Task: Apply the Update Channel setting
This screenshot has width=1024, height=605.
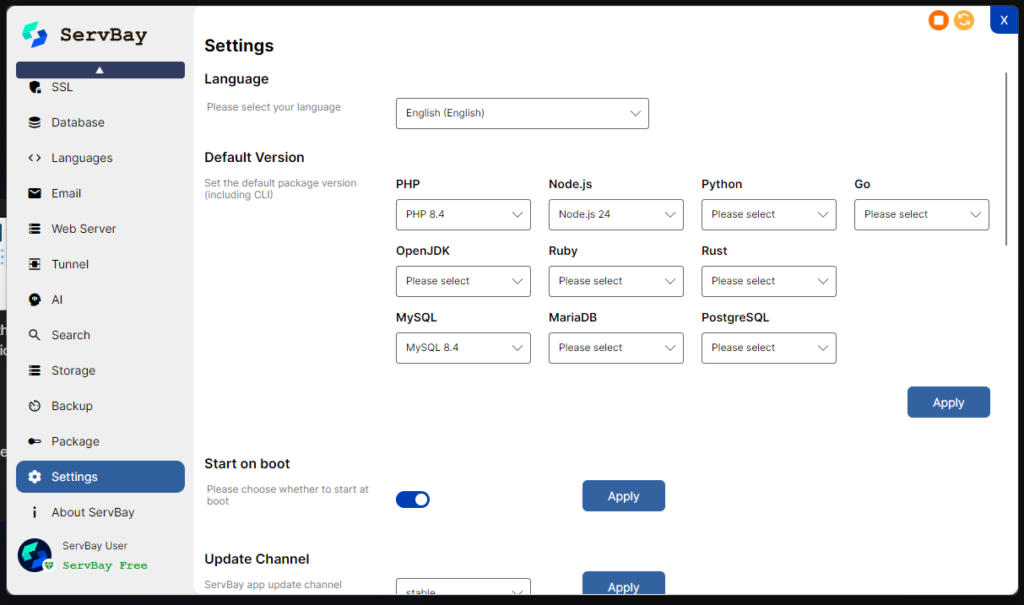Action: coord(624,583)
